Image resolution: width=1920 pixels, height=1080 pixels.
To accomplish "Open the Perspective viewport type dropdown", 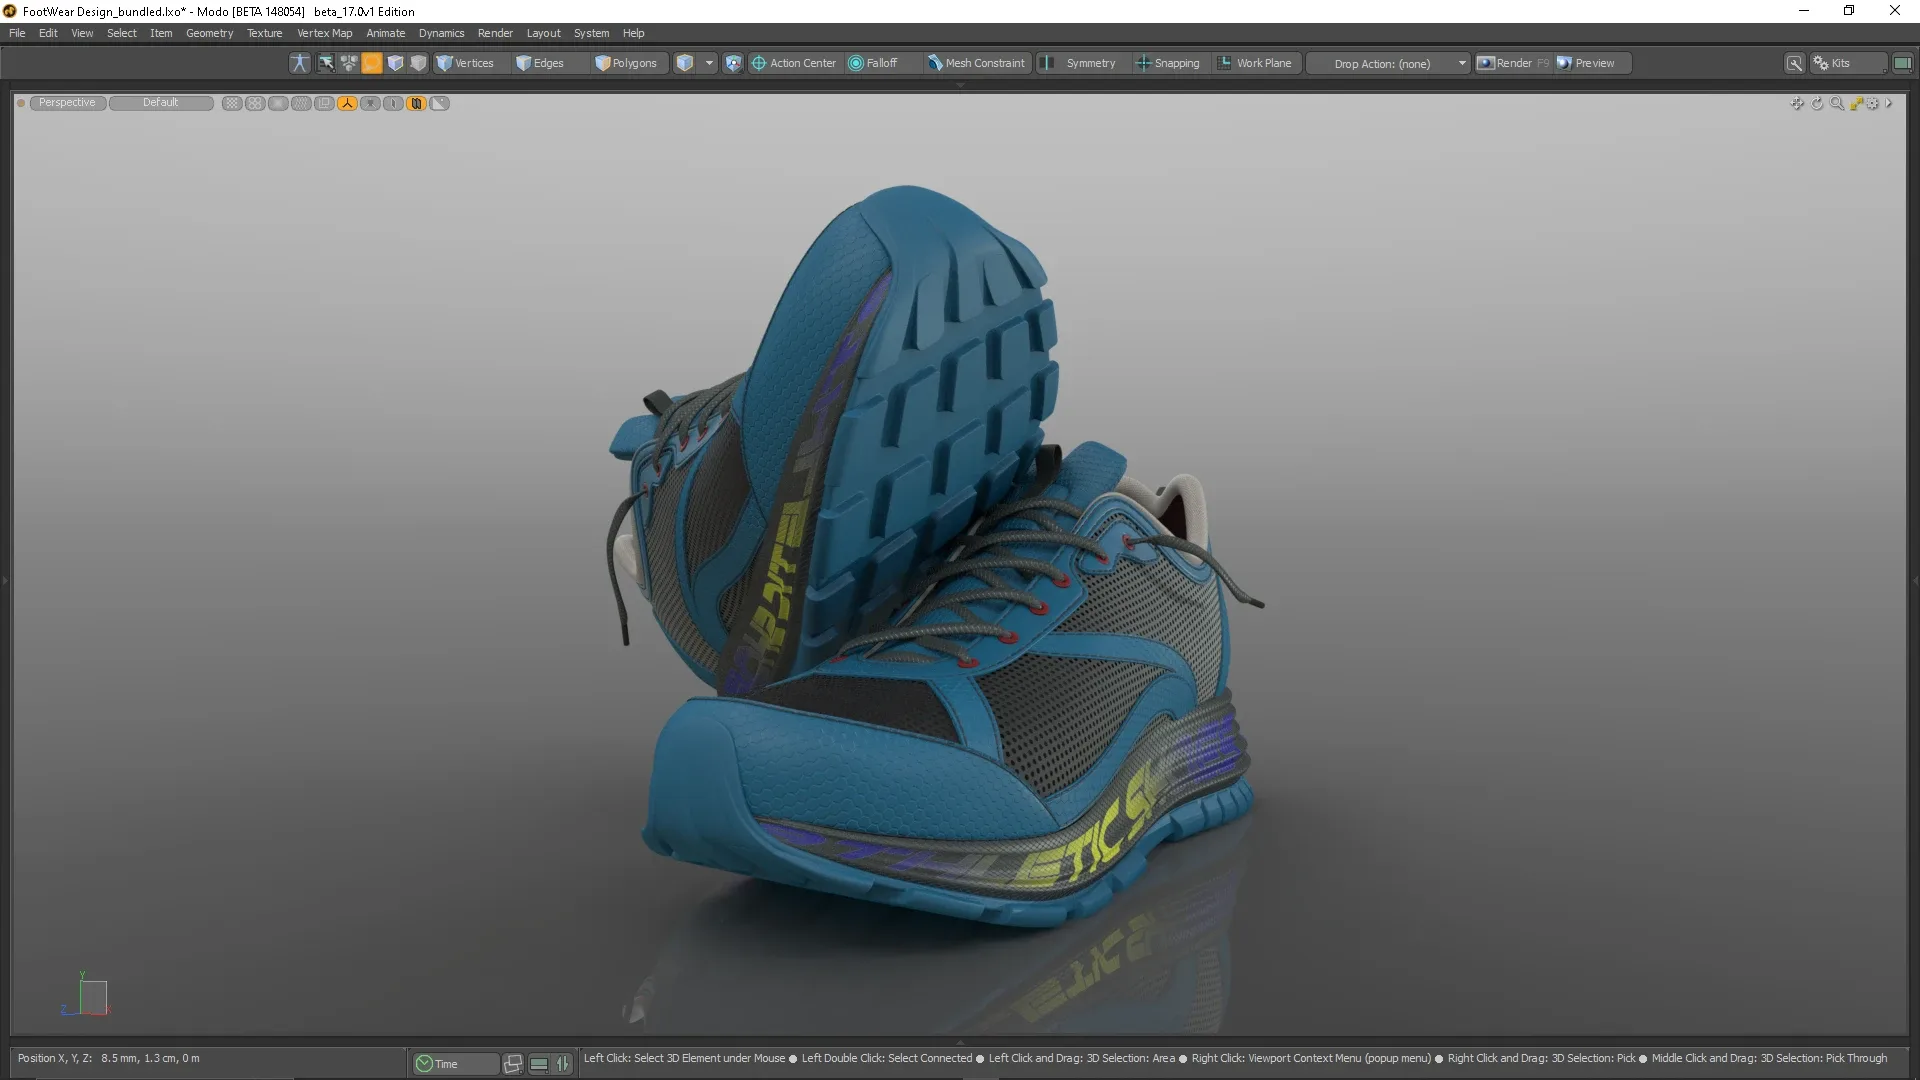I will [x=67, y=103].
